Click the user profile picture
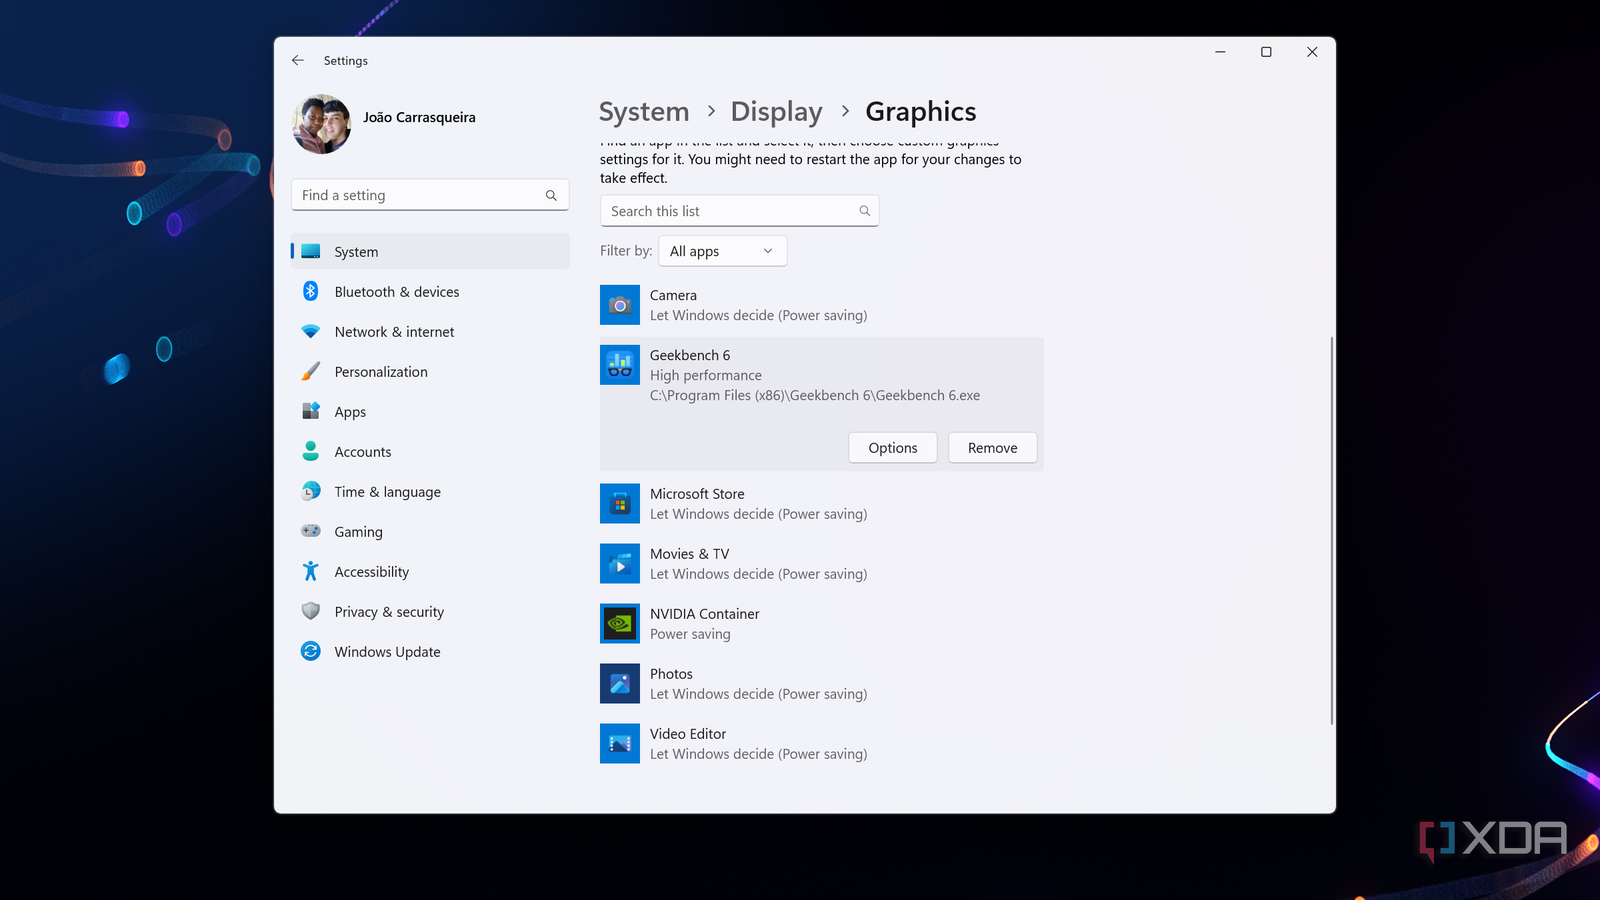The width and height of the screenshot is (1600, 900). pos(322,124)
